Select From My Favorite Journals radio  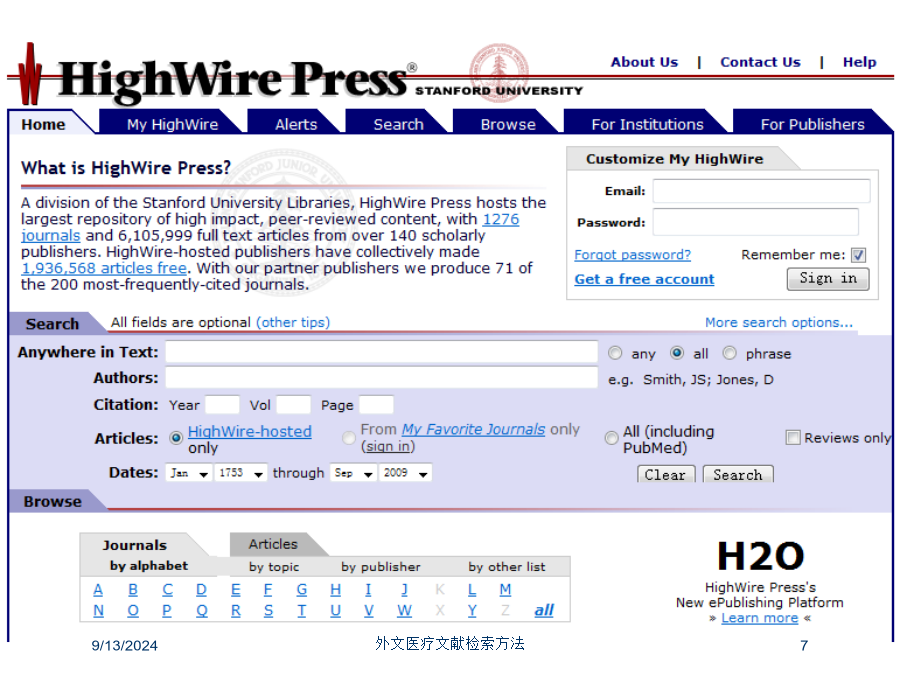tap(348, 438)
